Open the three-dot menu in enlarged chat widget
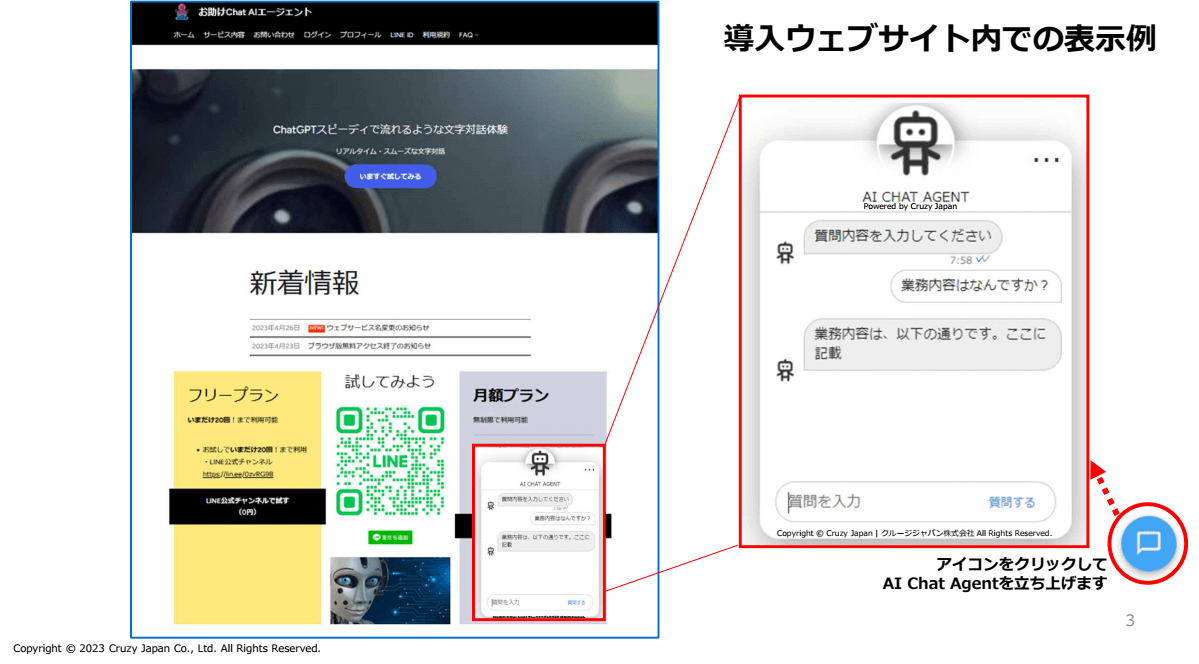Screen dimensions: 1199x664 pyautogui.click(x=1046, y=160)
